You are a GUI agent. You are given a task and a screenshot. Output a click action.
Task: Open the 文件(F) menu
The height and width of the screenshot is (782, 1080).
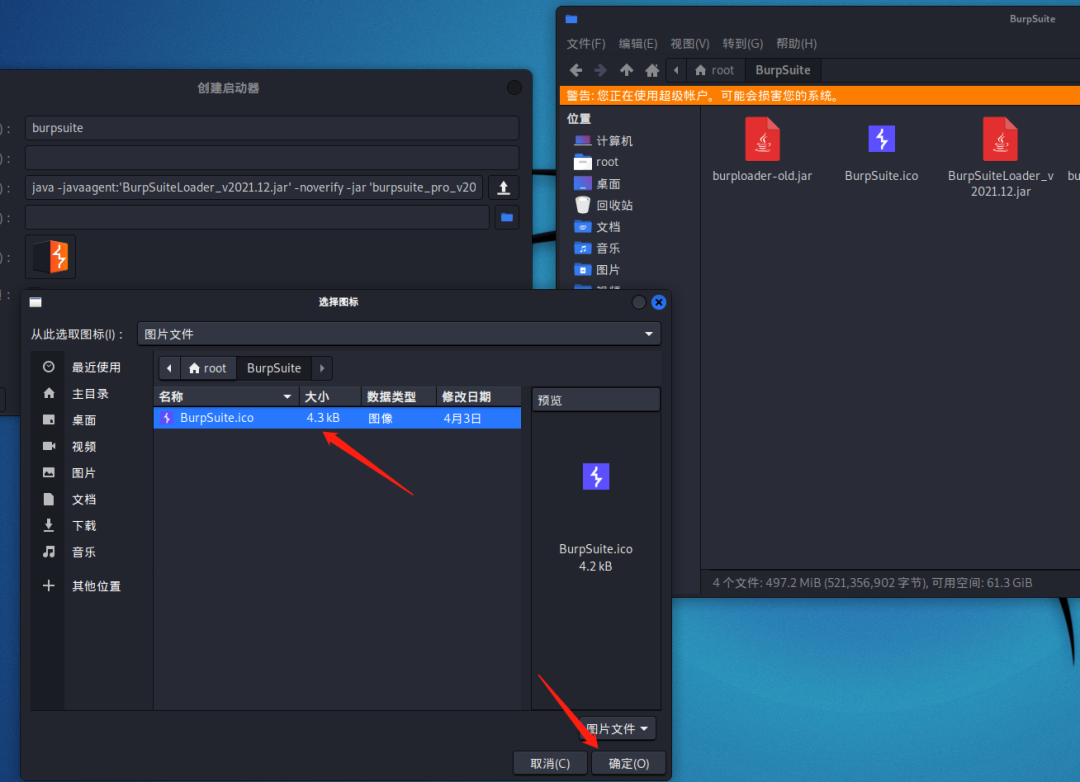585,43
